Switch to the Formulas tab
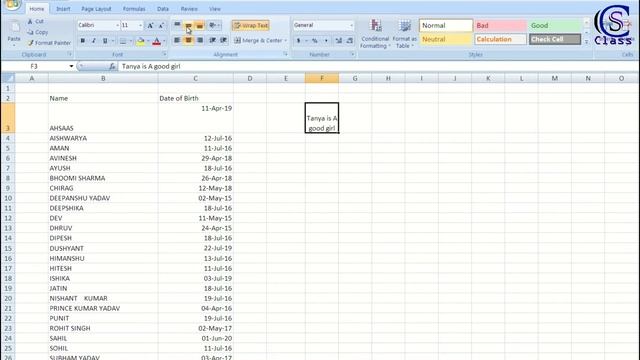The image size is (640, 360). 134,9
